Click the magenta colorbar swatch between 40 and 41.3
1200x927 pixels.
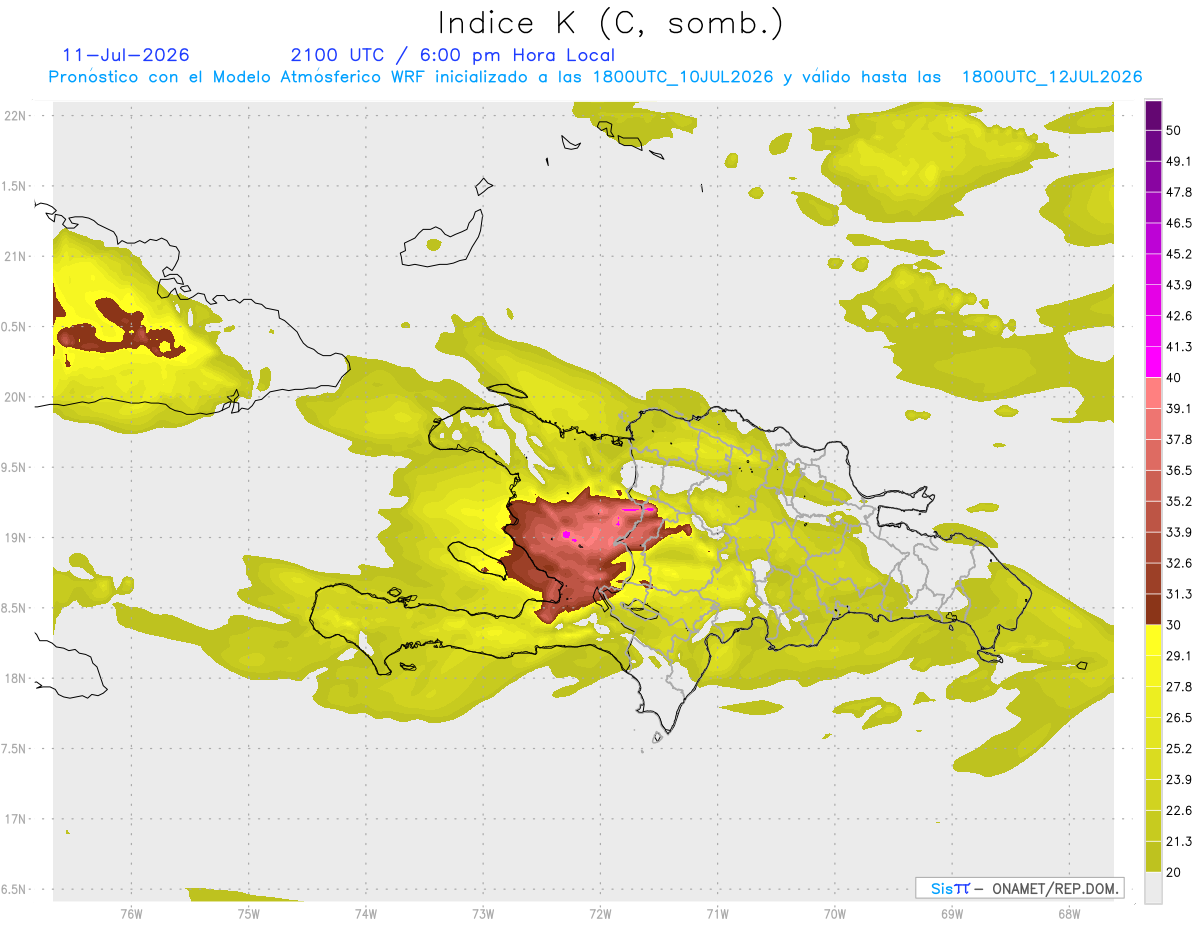pos(1153,362)
